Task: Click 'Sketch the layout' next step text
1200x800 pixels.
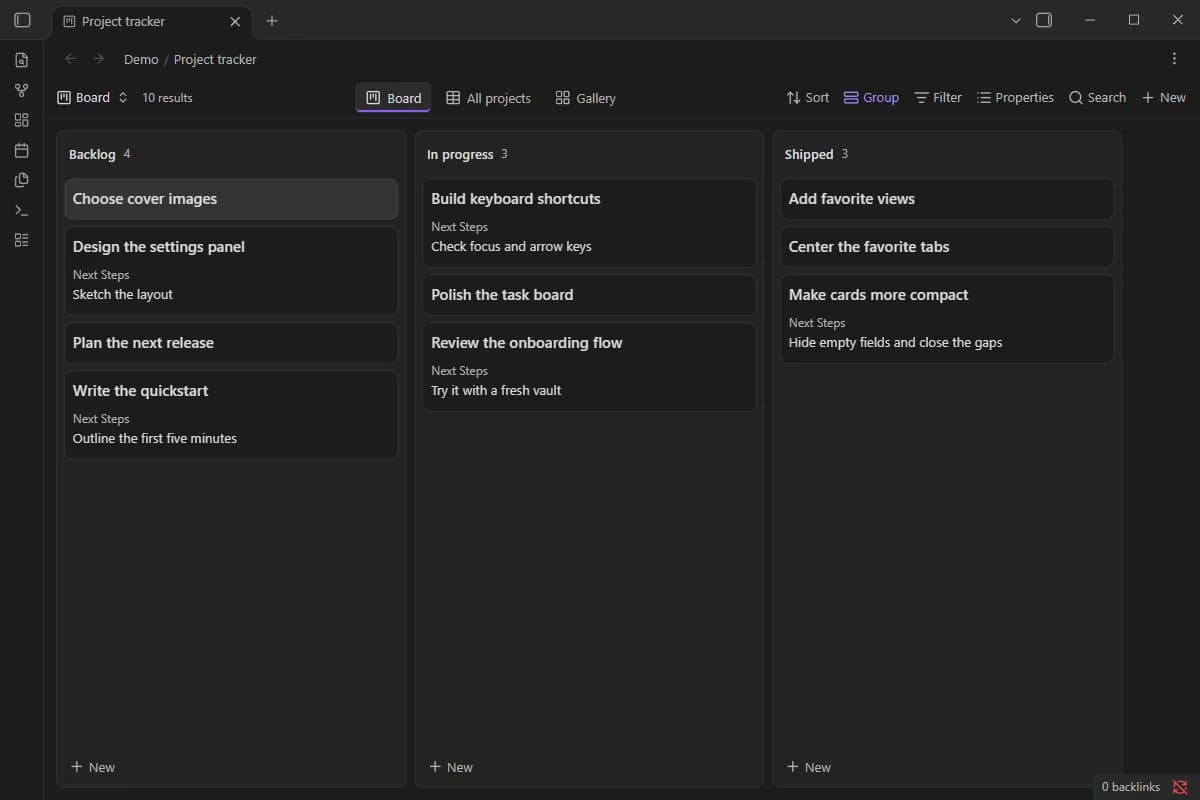Action: click(123, 295)
